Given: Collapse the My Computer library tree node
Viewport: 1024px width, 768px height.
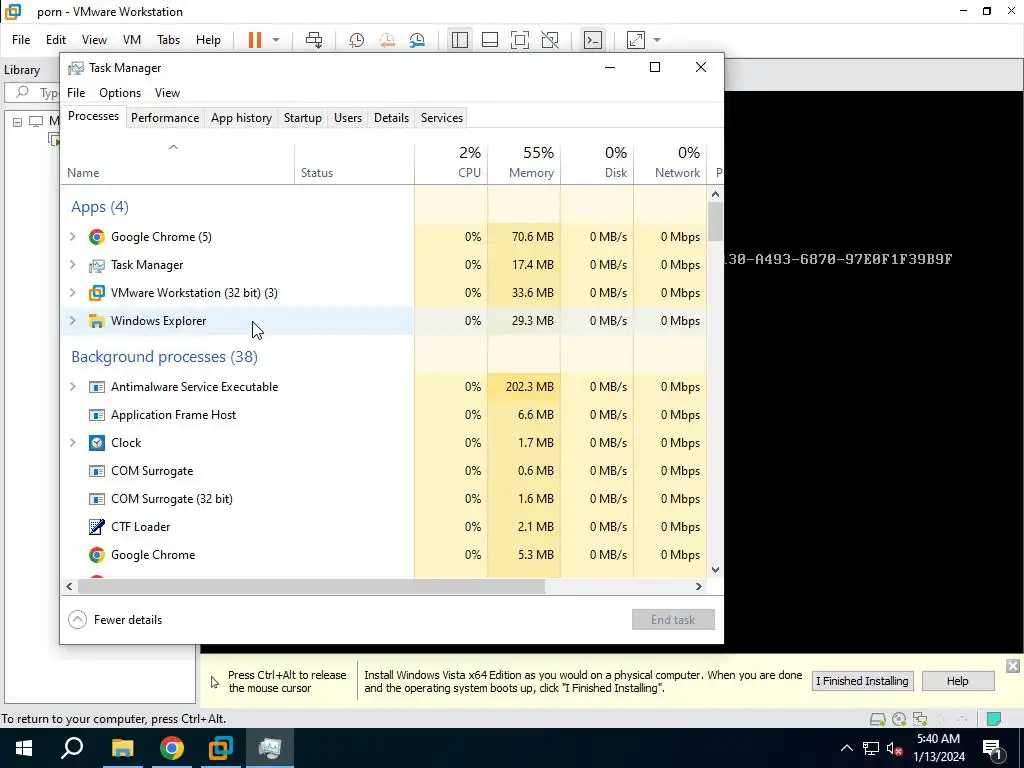Looking at the screenshot, I should [17, 121].
